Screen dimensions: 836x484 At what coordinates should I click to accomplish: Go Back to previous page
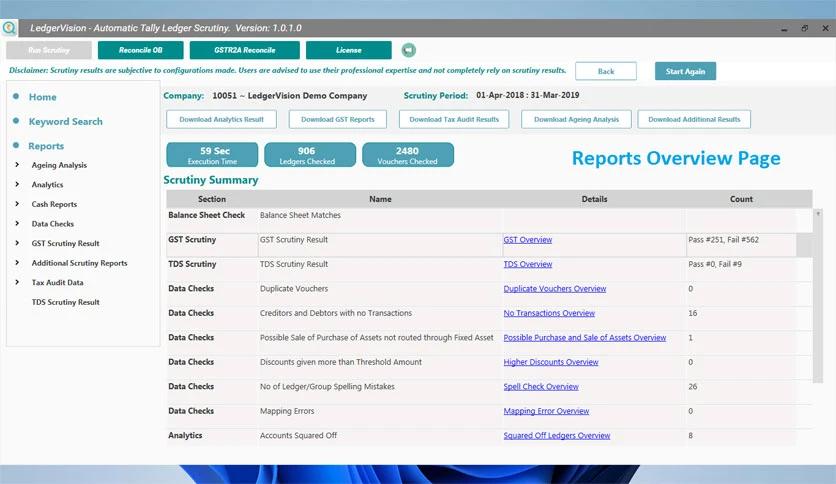point(606,71)
